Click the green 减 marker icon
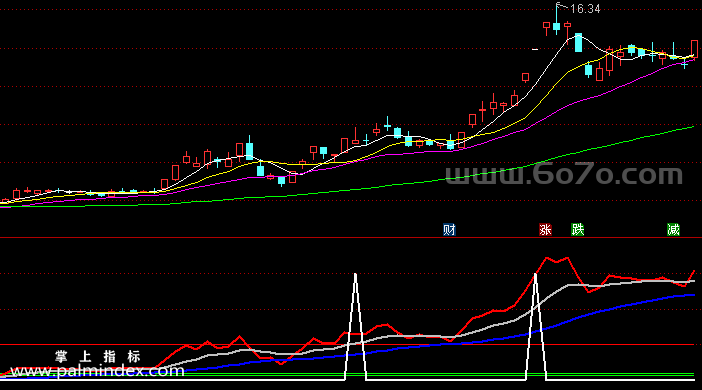The height and width of the screenshot is (390, 702). point(673,230)
